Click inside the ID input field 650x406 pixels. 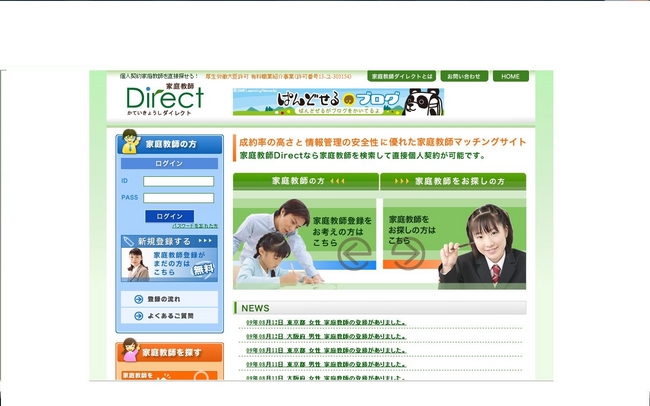pyautogui.click(x=178, y=181)
